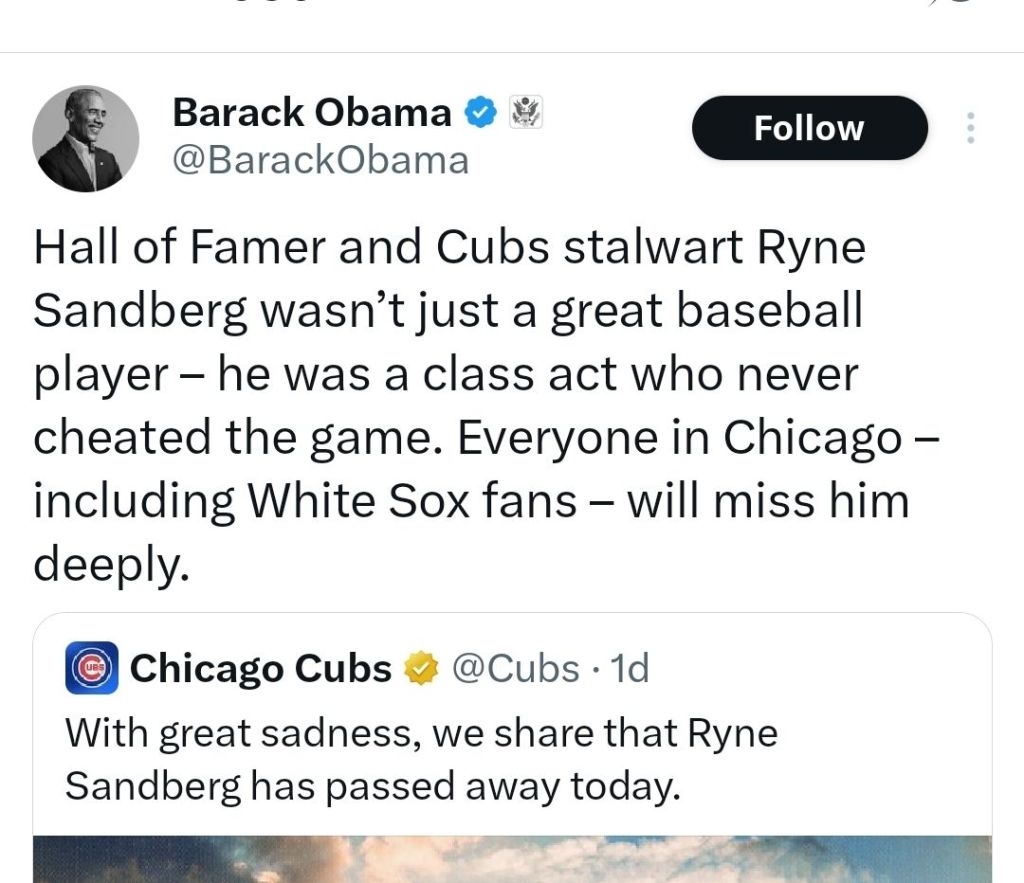Click the blue verified checkmark badge
Image resolution: width=1024 pixels, height=883 pixels.
[483, 113]
